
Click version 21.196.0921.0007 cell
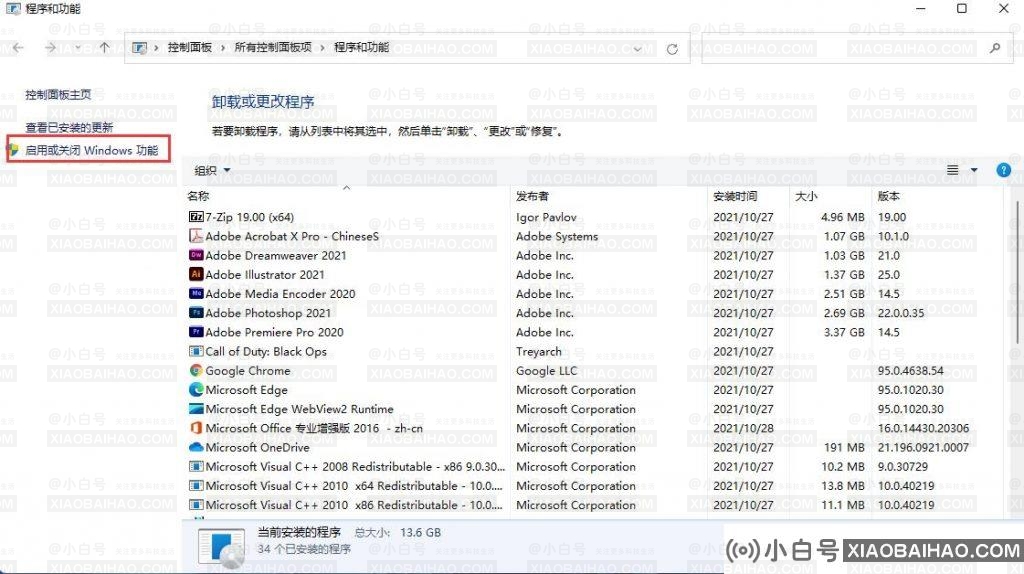point(923,447)
